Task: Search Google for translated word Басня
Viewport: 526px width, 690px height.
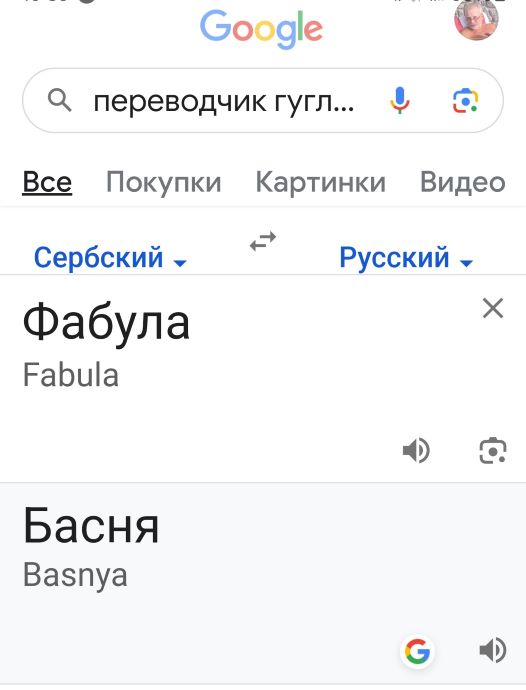Action: (417, 651)
